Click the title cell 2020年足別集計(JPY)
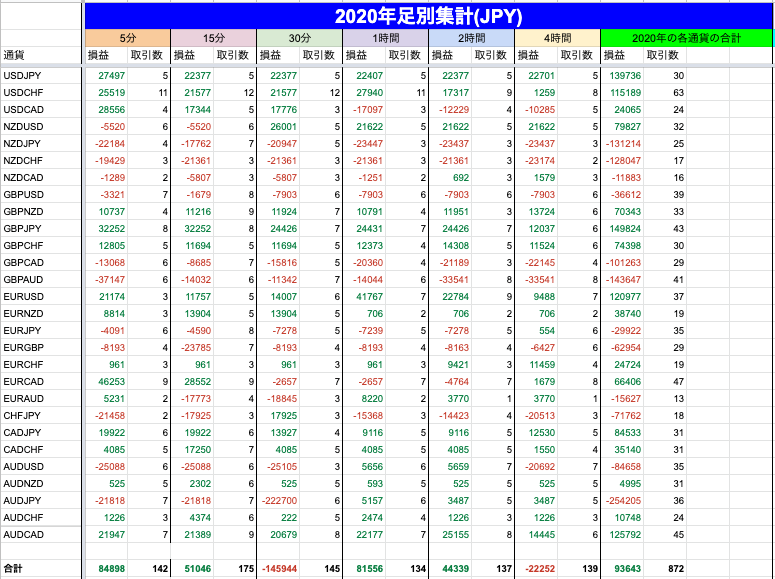Image resolution: width=775 pixels, height=579 pixels. coord(428,16)
